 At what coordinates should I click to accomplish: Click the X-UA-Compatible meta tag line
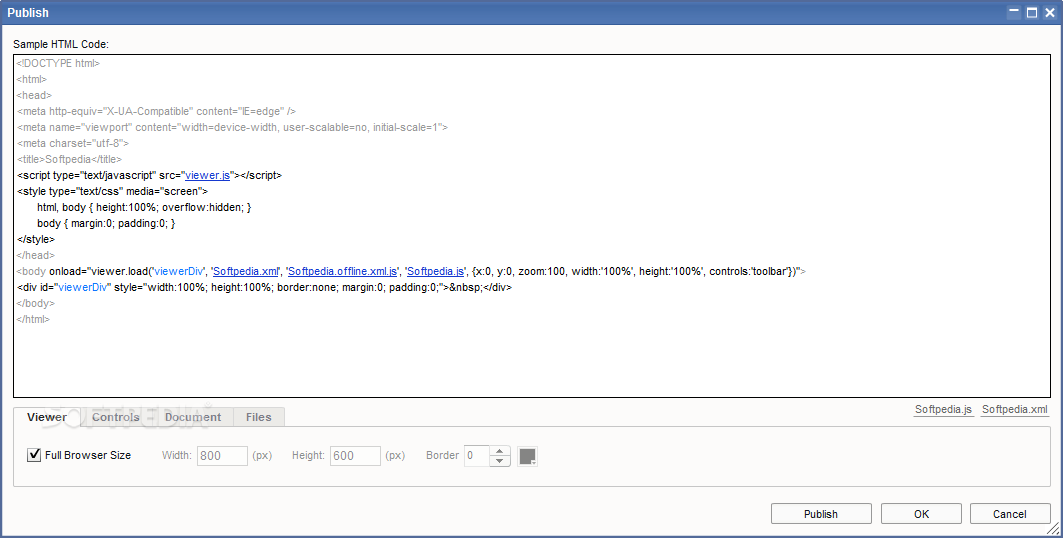click(x=157, y=112)
